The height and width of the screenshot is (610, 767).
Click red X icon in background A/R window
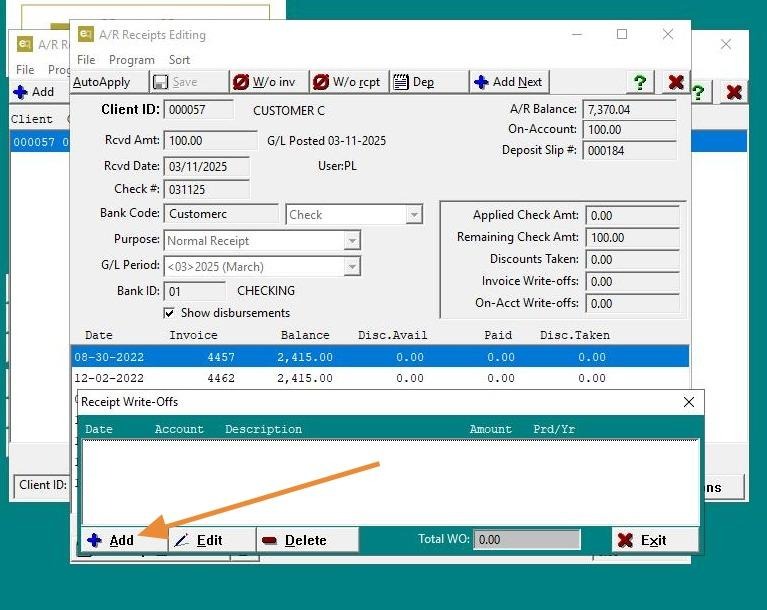click(734, 92)
